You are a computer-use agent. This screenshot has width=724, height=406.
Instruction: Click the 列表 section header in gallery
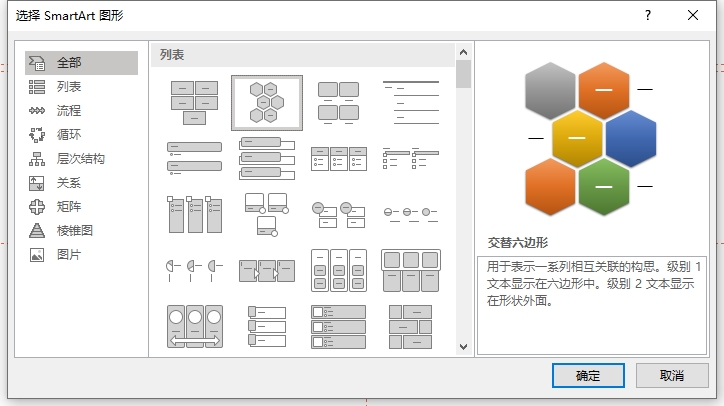point(303,55)
